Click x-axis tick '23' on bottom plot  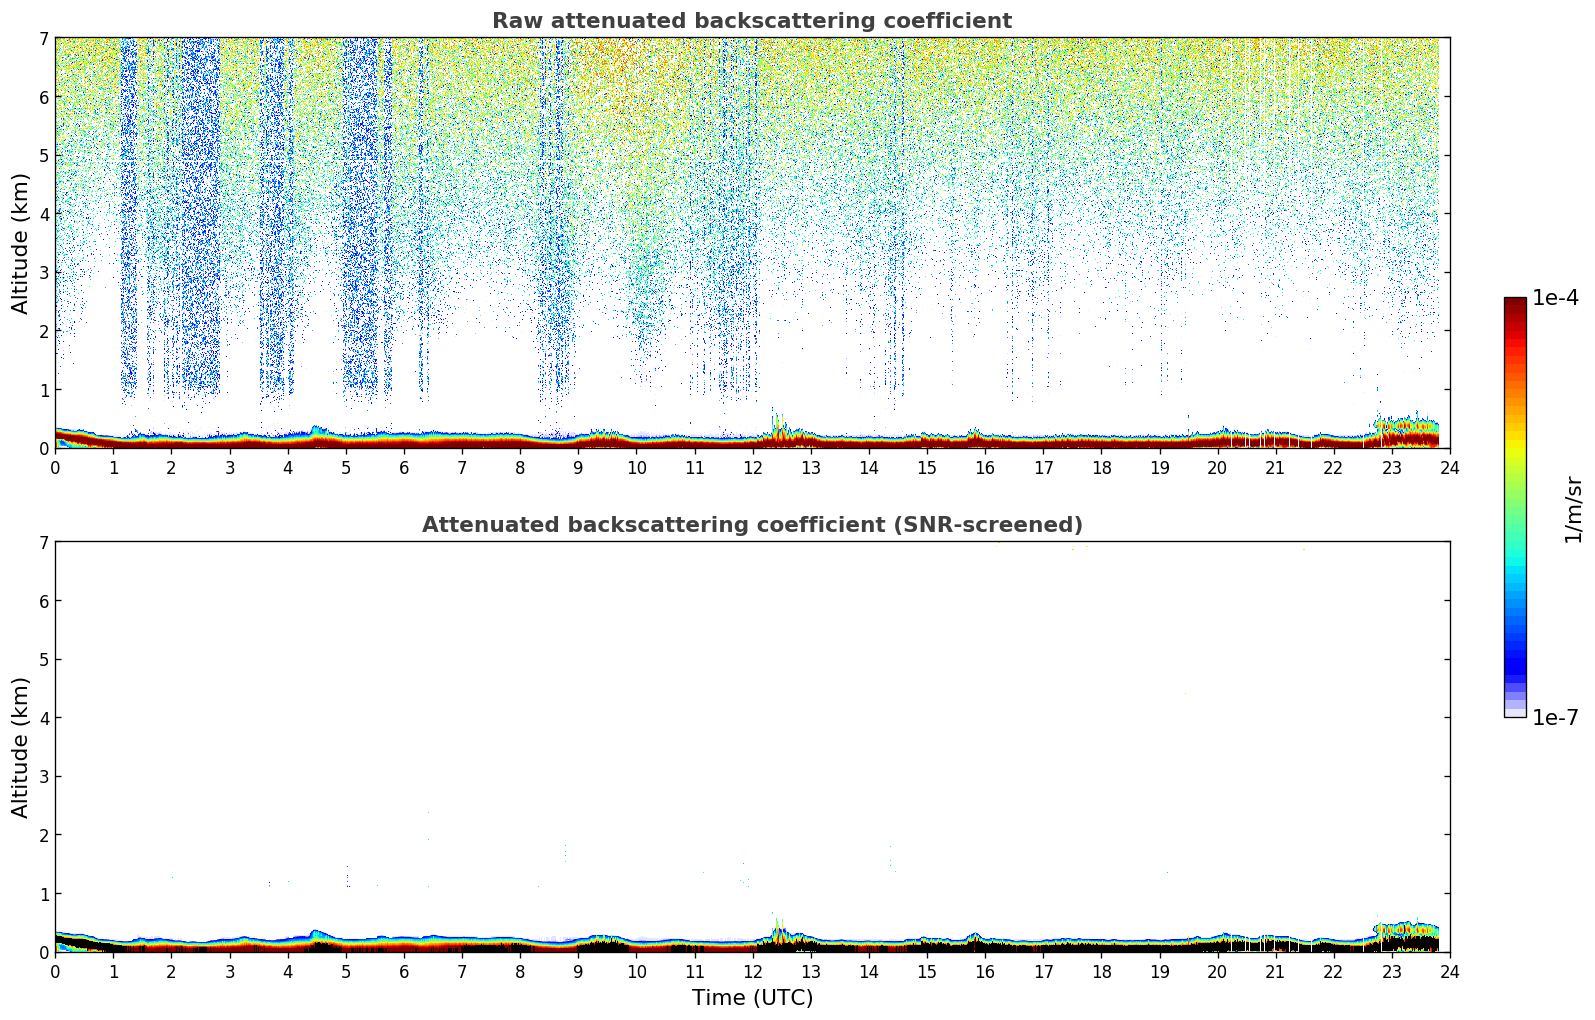click(1391, 972)
